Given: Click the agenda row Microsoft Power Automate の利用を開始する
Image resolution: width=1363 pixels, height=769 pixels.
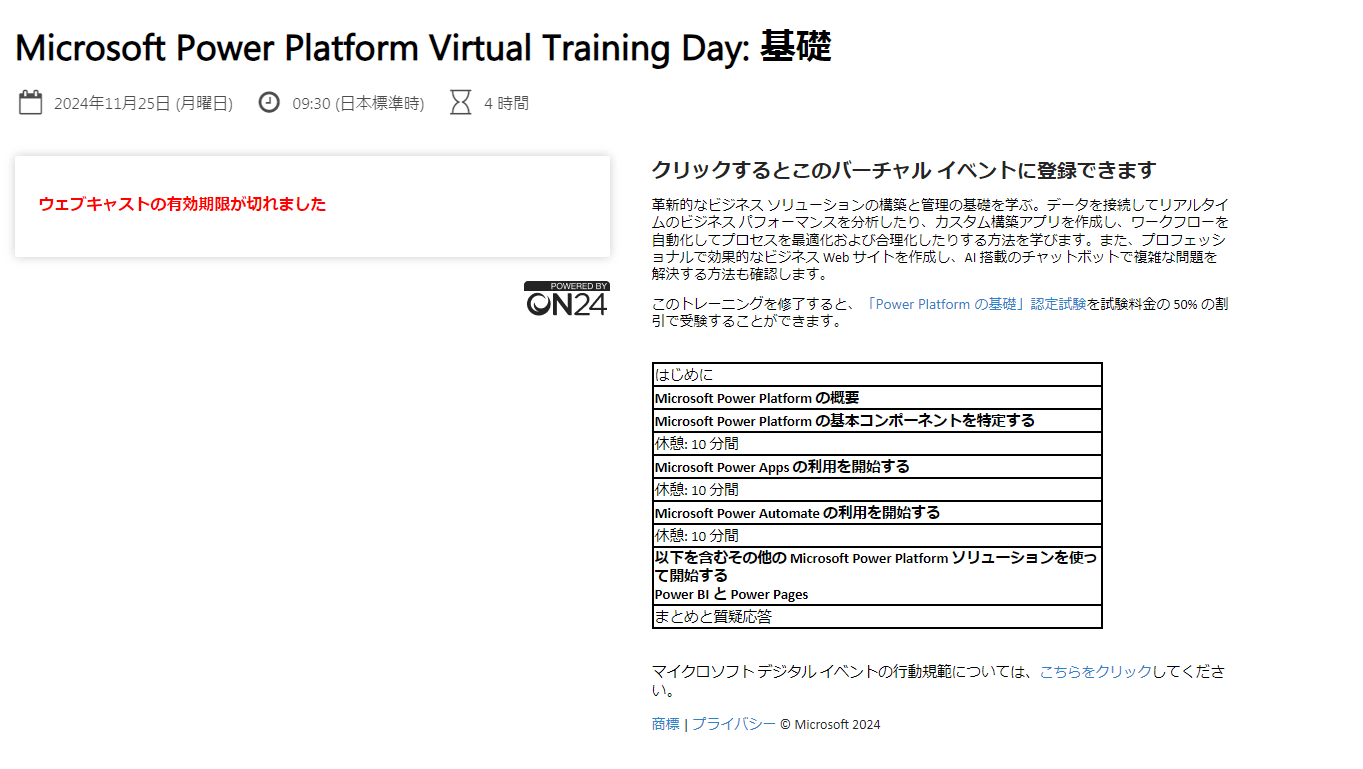Looking at the screenshot, I should 877,513.
